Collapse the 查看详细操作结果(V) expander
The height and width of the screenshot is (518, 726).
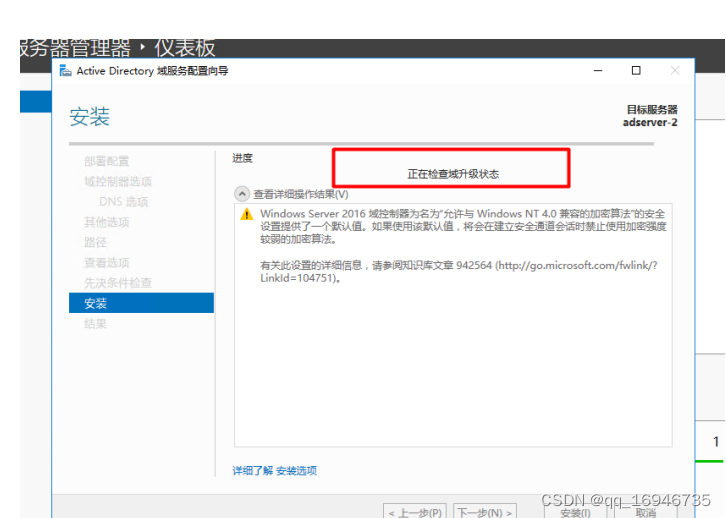coord(242,193)
